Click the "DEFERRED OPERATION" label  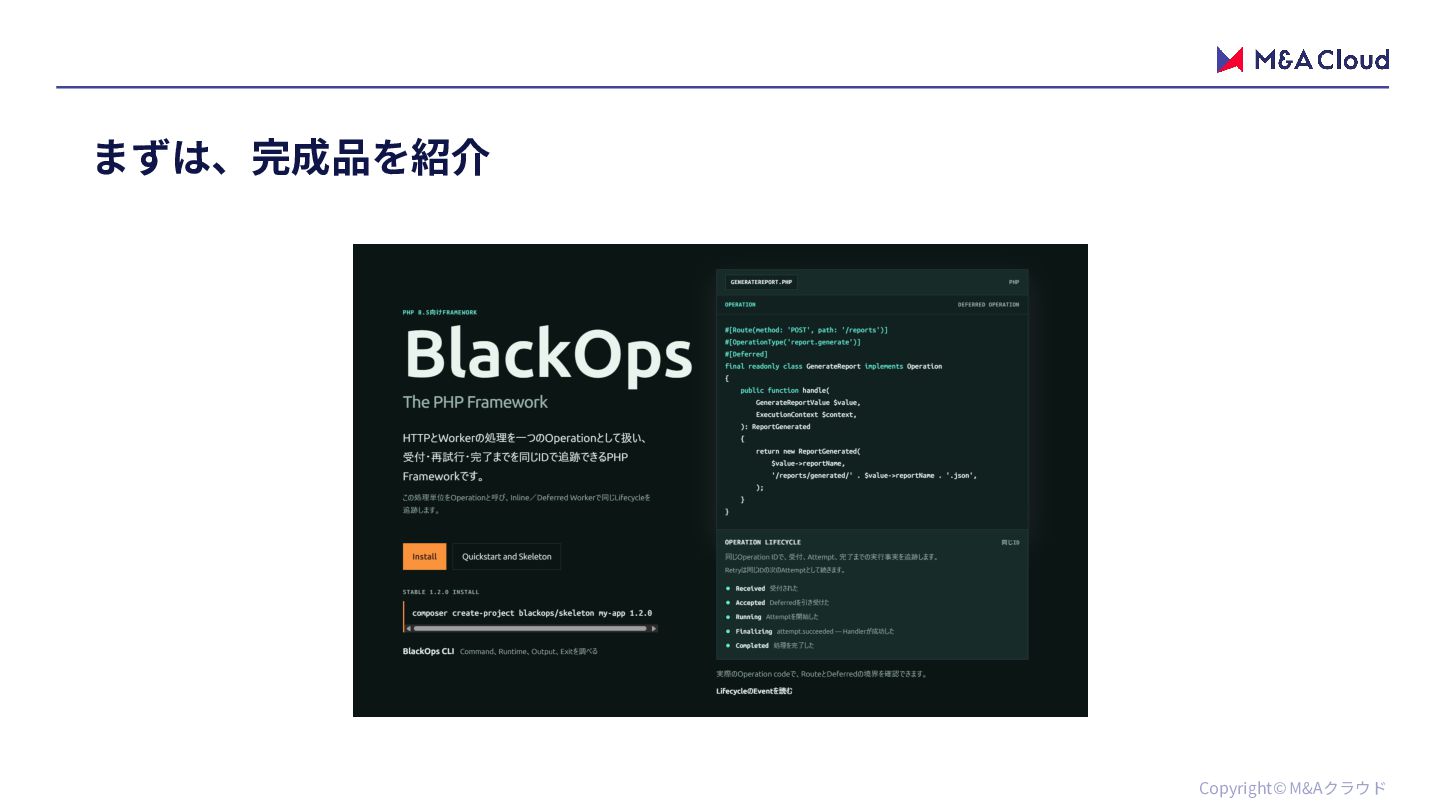[988, 304]
